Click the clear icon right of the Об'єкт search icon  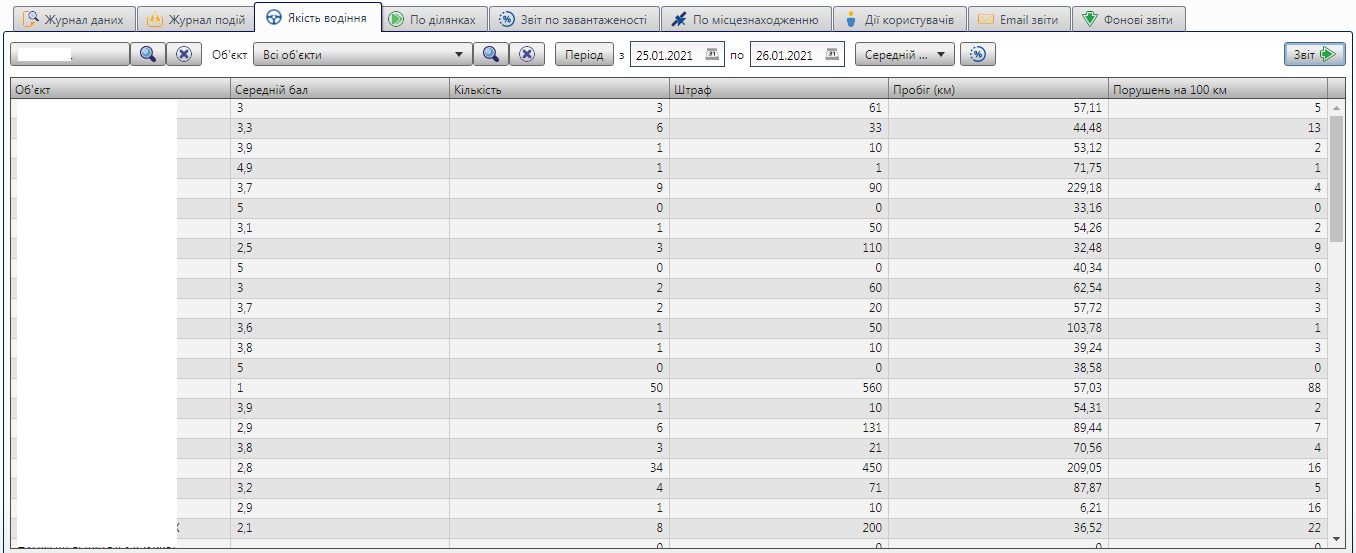[527, 54]
